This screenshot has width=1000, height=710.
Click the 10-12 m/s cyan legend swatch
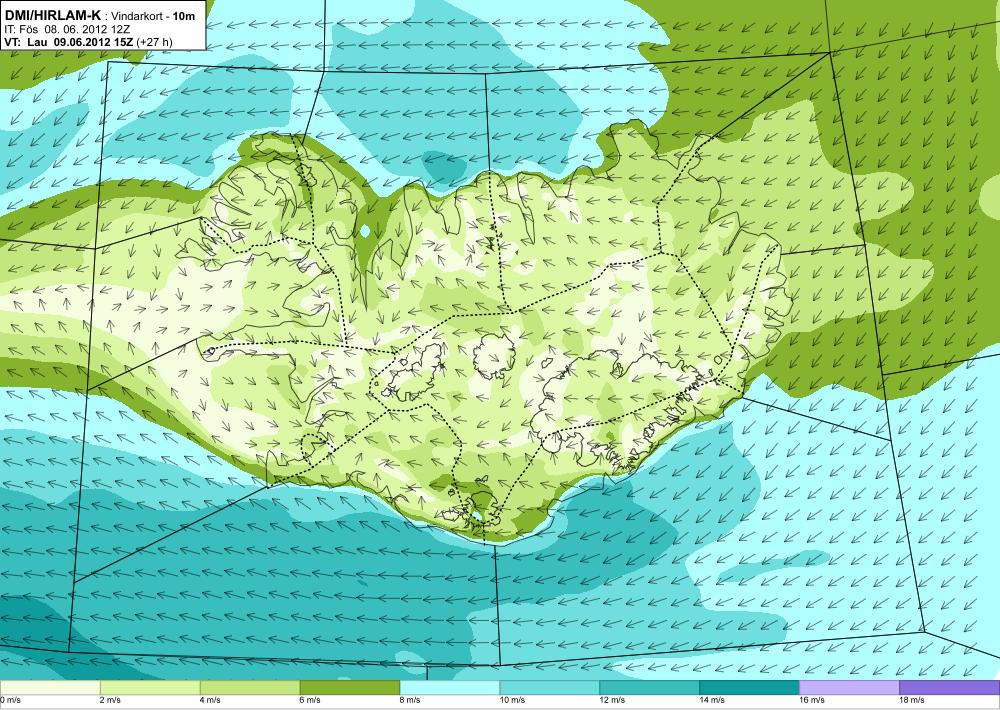pos(550,688)
